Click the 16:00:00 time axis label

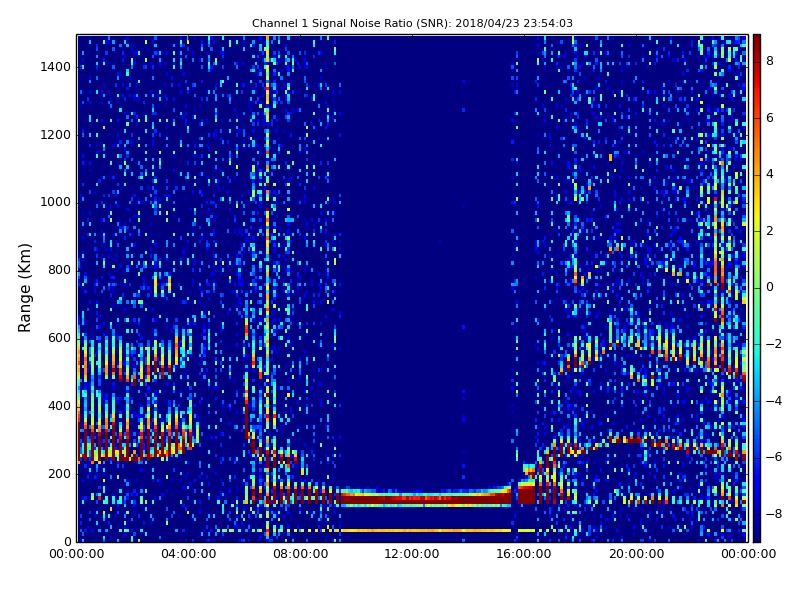[524, 554]
